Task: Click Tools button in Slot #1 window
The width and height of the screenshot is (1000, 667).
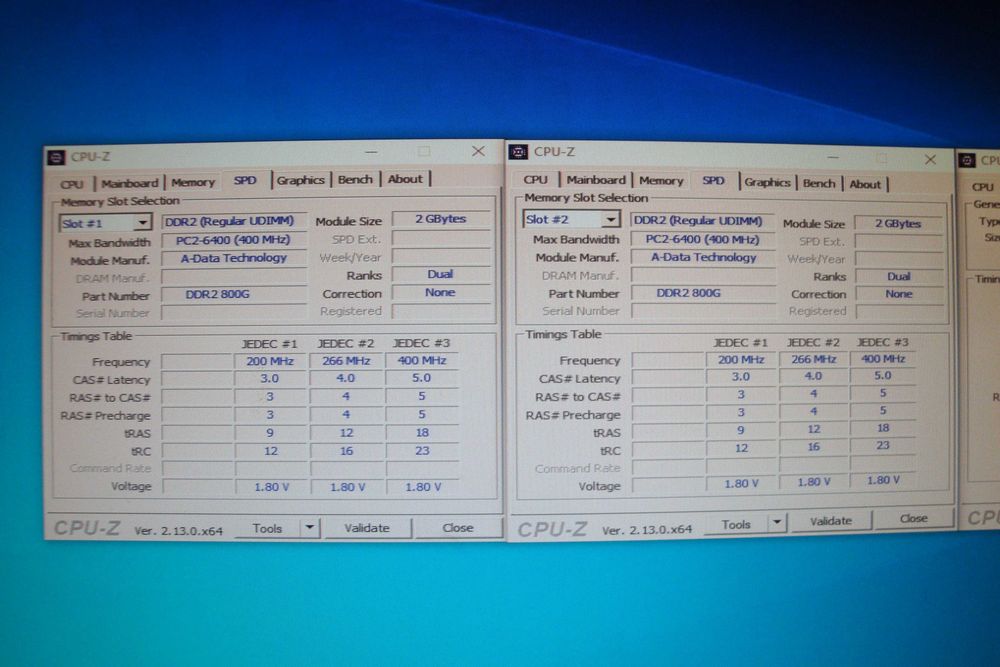Action: pyautogui.click(x=267, y=528)
